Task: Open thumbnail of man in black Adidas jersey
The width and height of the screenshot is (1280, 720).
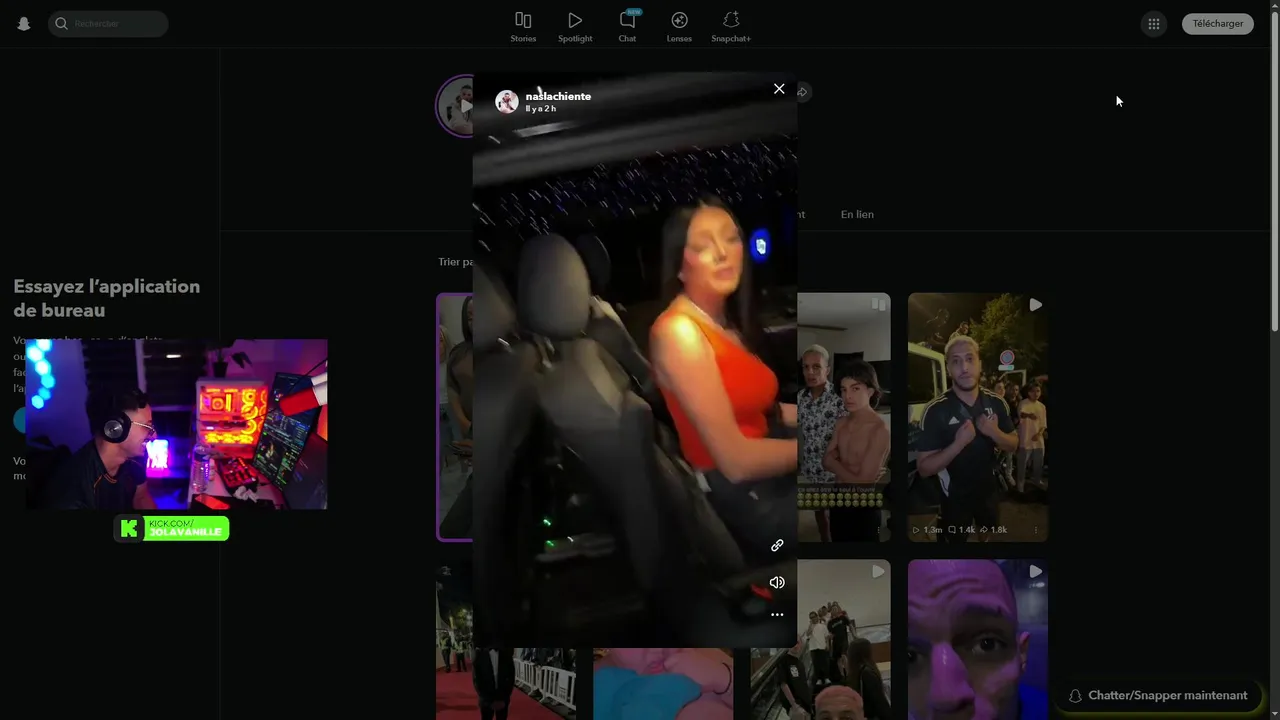Action: point(978,417)
